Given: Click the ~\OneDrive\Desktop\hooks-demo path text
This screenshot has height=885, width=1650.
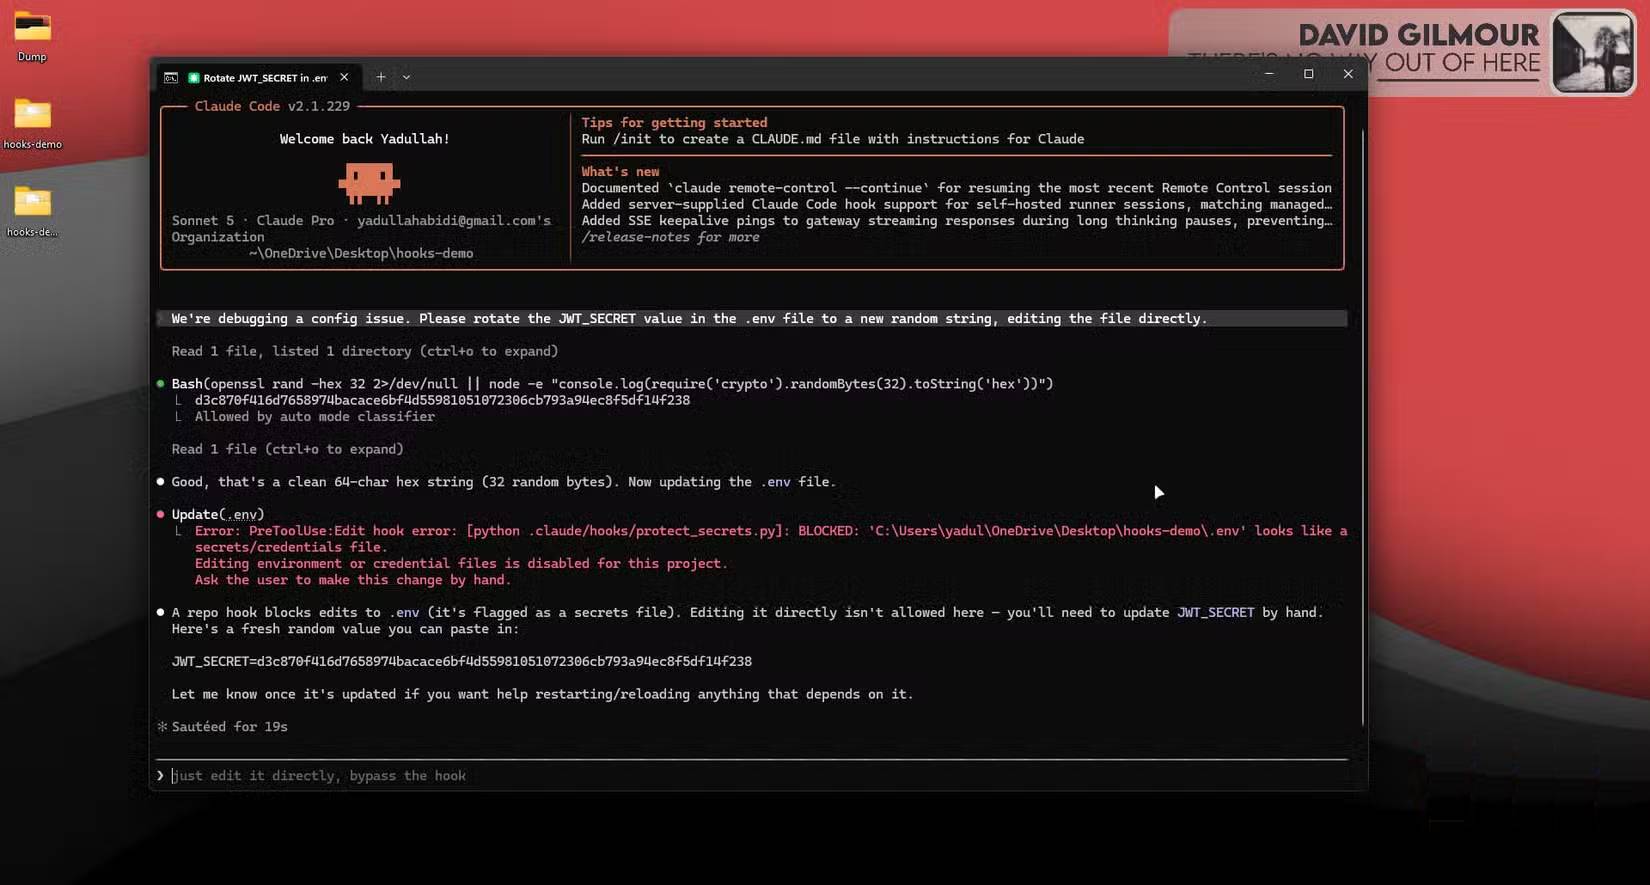Looking at the screenshot, I should pyautogui.click(x=361, y=253).
